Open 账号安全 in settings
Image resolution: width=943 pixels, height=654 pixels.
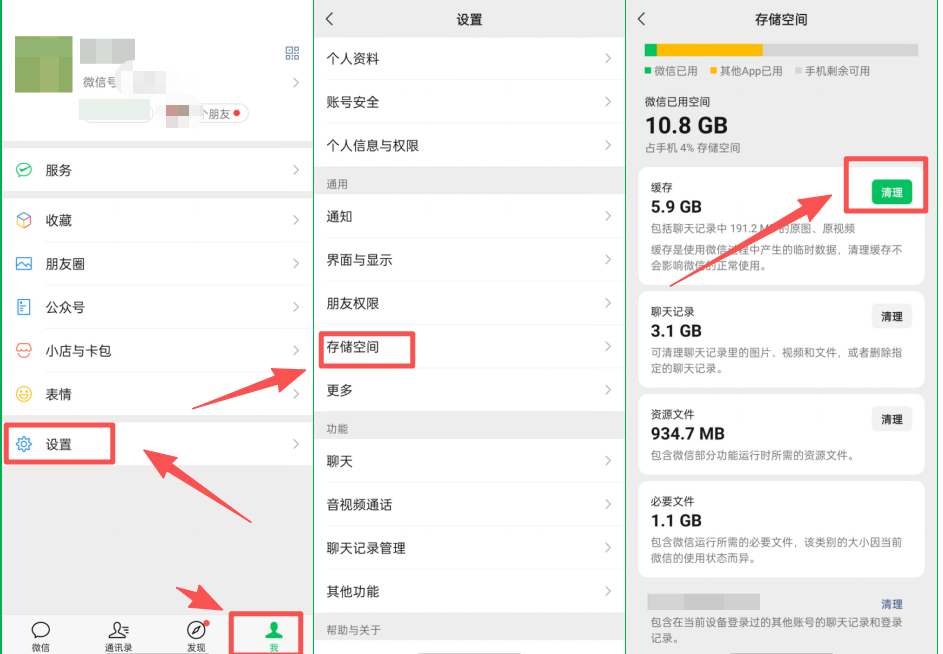469,102
